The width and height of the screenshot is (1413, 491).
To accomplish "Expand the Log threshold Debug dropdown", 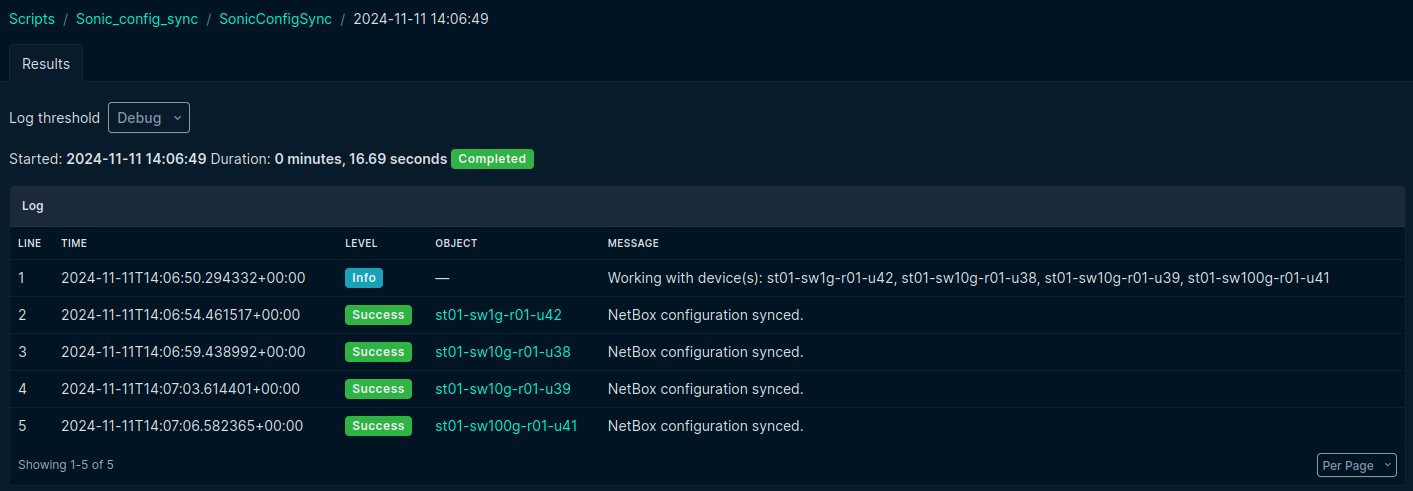I will (x=148, y=118).
